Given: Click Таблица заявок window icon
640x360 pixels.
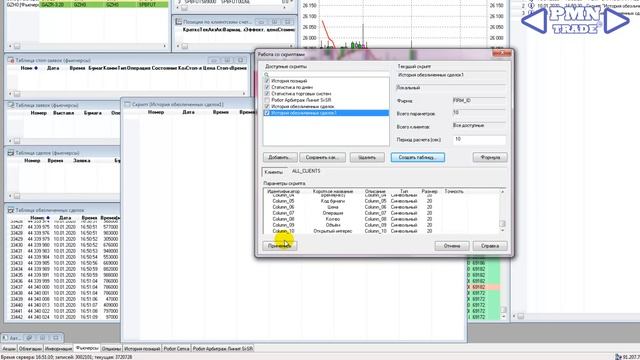Looking at the screenshot, I should point(11,105).
